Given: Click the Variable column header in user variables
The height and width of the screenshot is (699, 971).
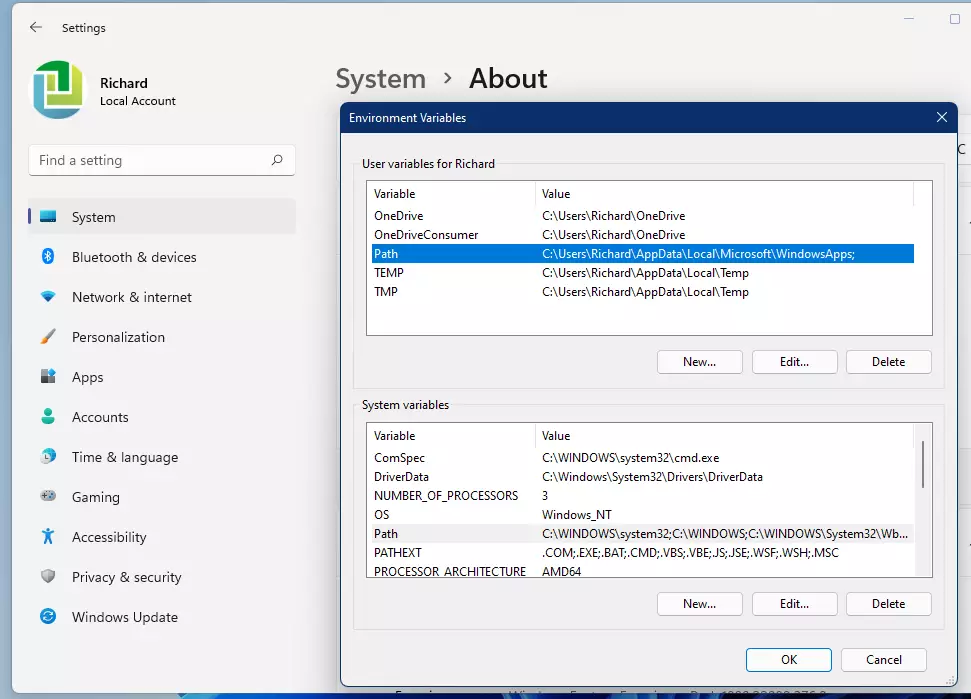Looking at the screenshot, I should pos(451,194).
